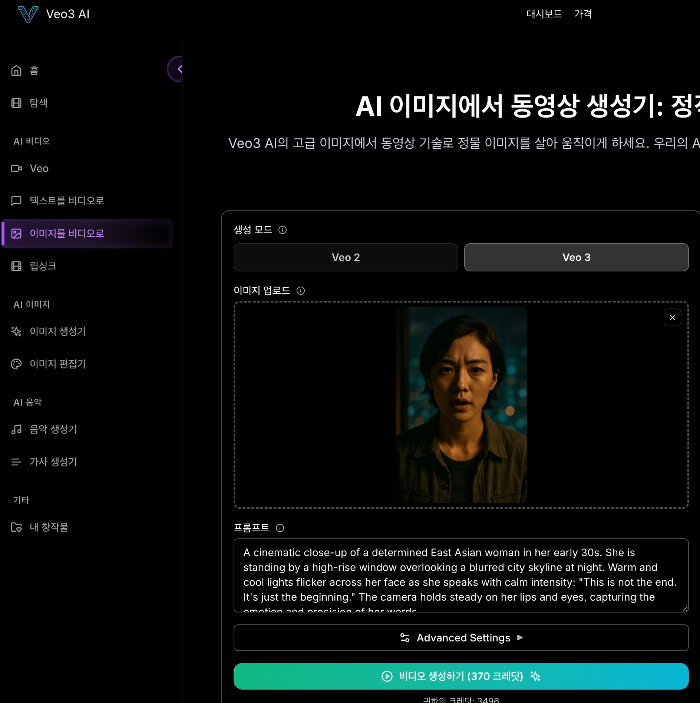Click the lines icon for 가사 생성기
Viewport: 700px width, 703px height.
[x=16, y=462]
